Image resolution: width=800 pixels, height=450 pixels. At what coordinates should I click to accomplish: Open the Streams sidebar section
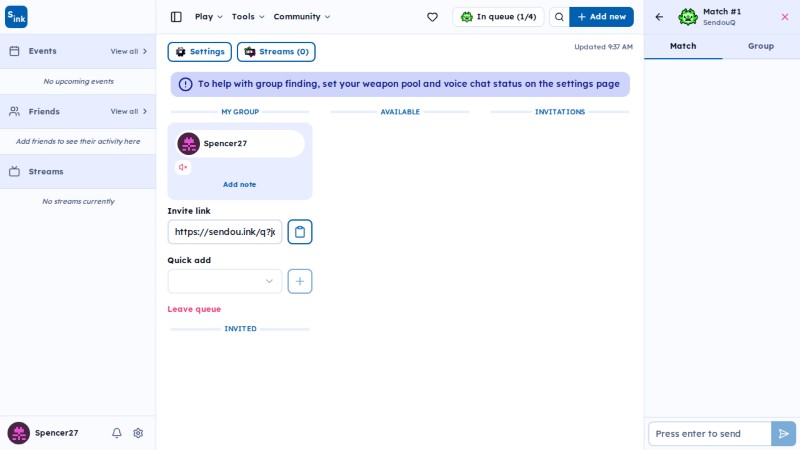(78, 171)
